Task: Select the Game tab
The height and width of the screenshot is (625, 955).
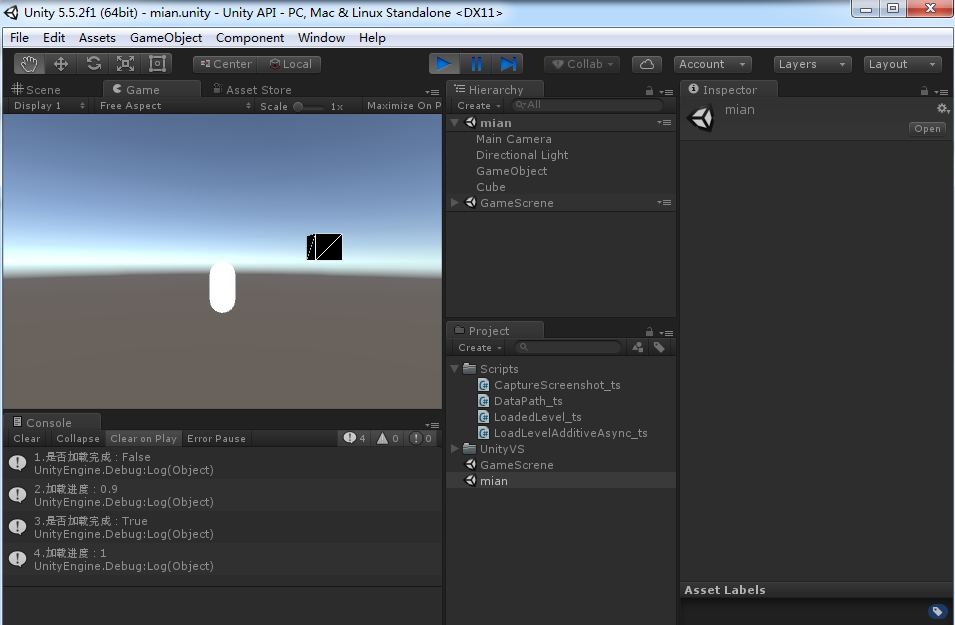Action: point(152,90)
